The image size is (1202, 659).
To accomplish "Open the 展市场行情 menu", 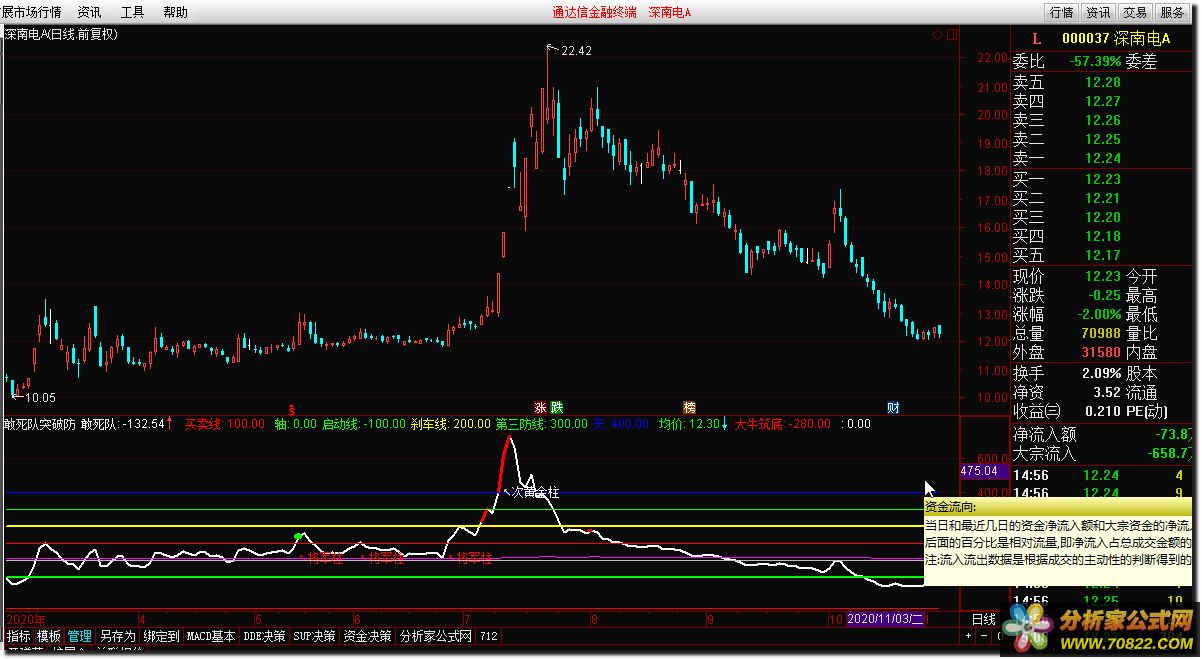I will (x=31, y=12).
